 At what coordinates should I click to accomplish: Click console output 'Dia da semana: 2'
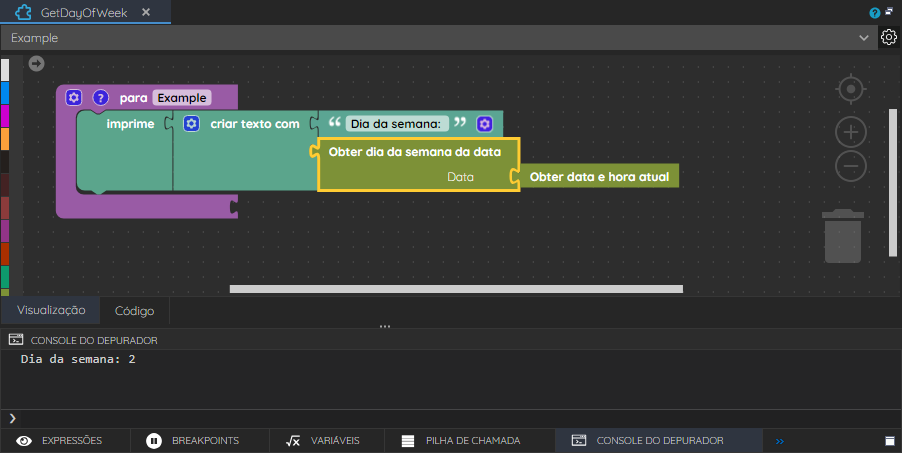[x=78, y=359]
